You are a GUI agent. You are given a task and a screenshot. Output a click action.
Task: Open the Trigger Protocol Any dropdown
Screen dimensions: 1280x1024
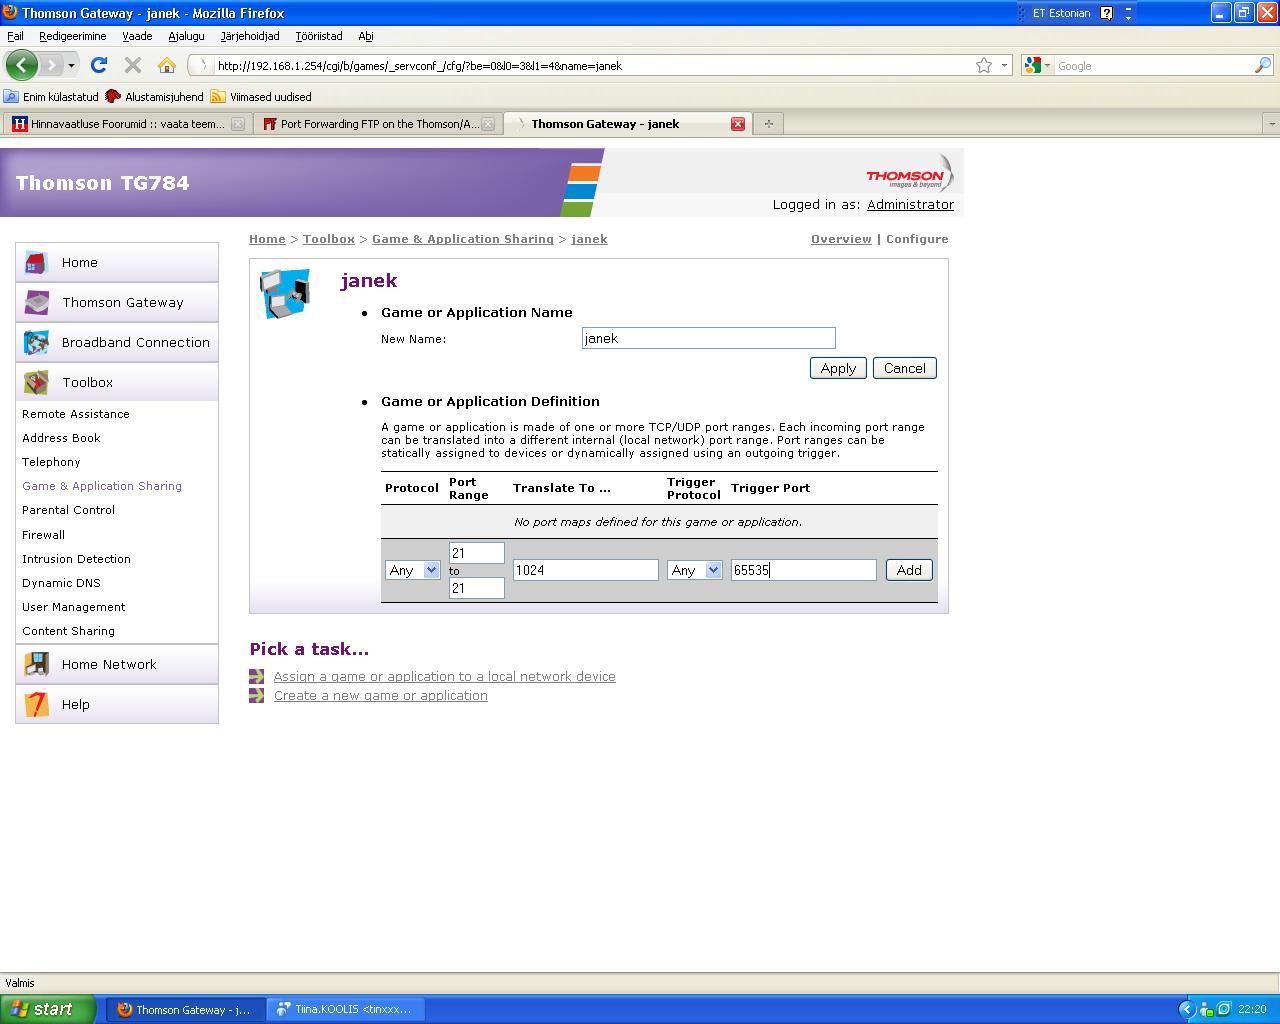(x=694, y=570)
